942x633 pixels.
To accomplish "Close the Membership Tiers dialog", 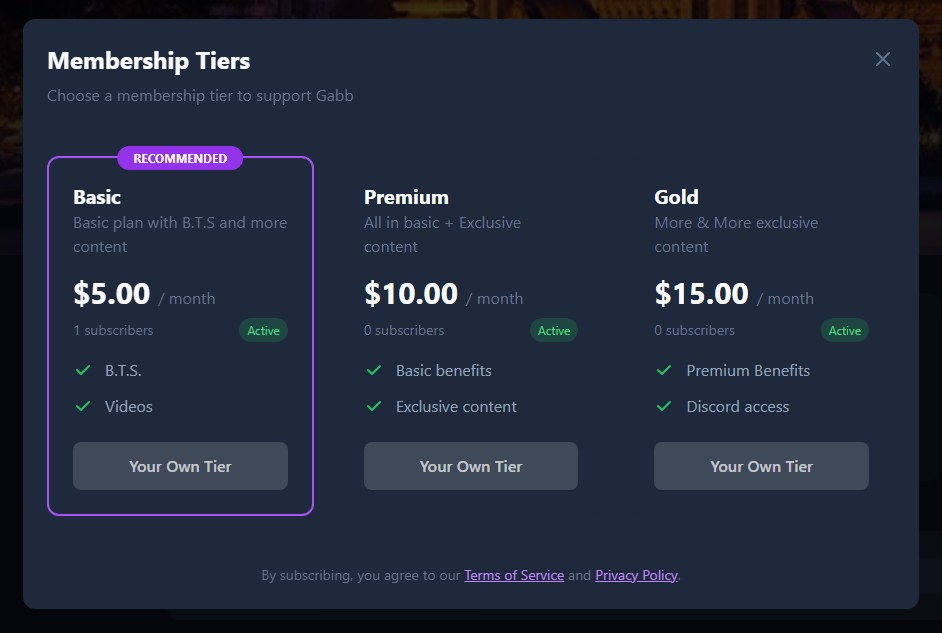I will (882, 59).
